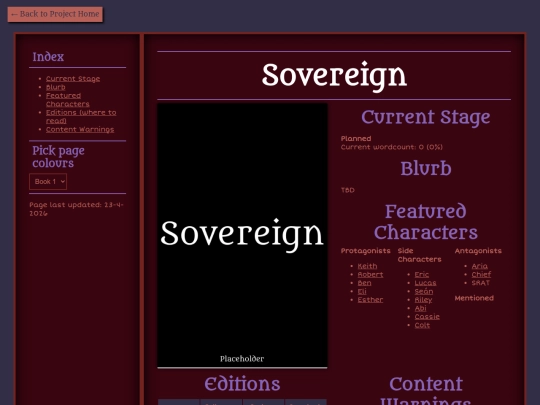Click the Pick page colours heading
This screenshot has height=405, width=540.
point(58,157)
